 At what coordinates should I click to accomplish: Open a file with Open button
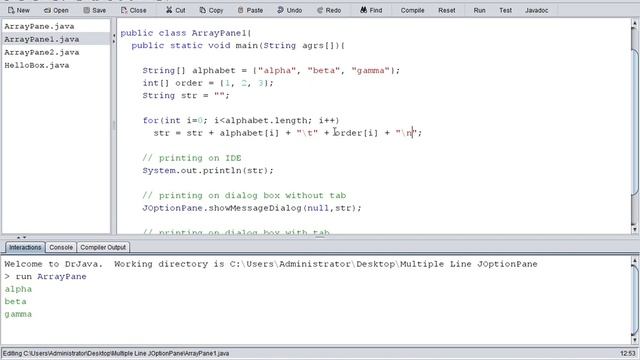56,10
